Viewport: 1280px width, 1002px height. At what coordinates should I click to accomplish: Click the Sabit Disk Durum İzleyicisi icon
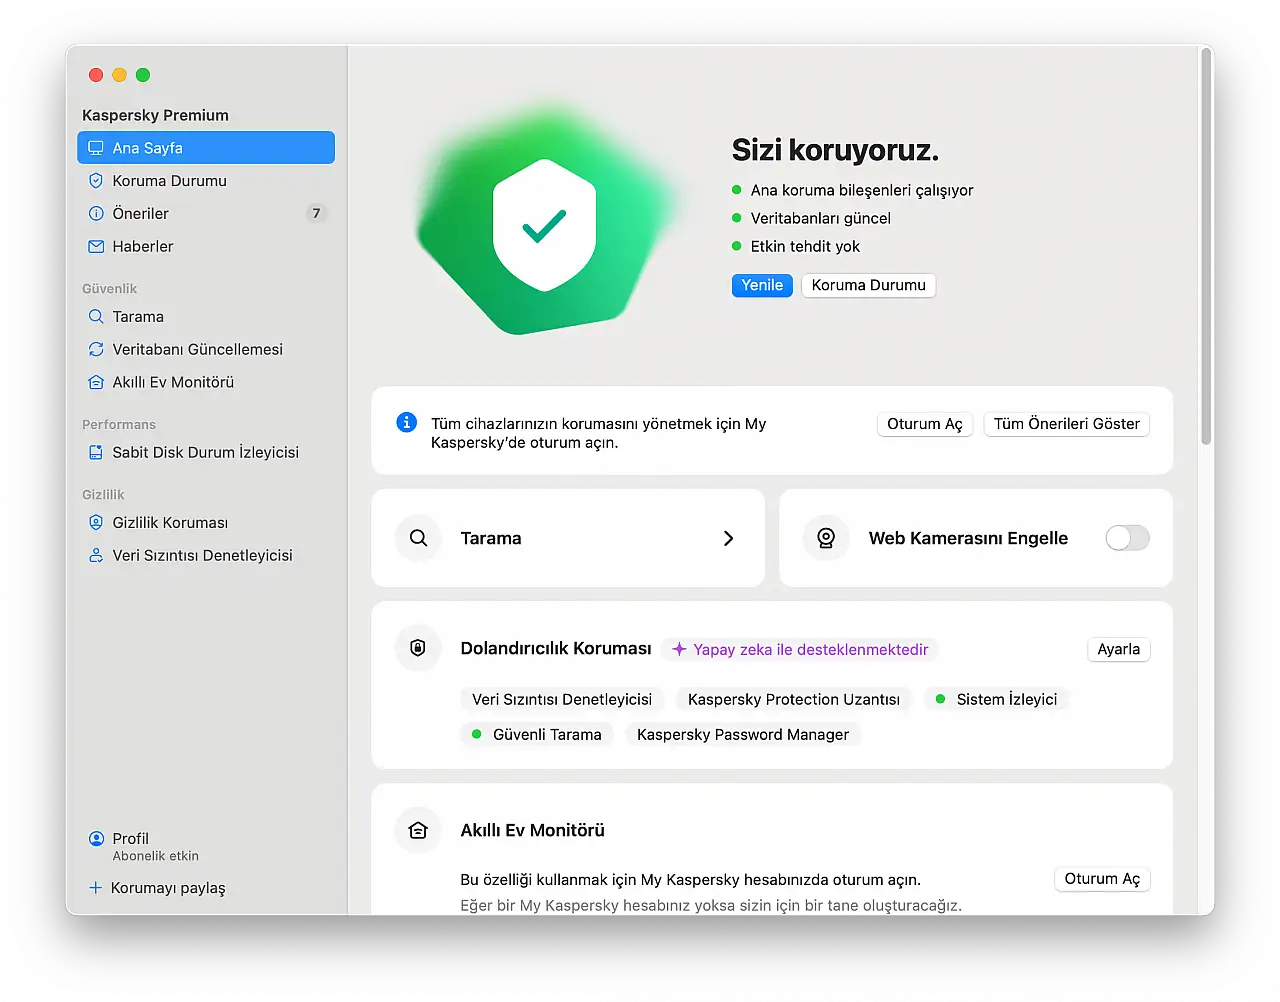point(96,453)
